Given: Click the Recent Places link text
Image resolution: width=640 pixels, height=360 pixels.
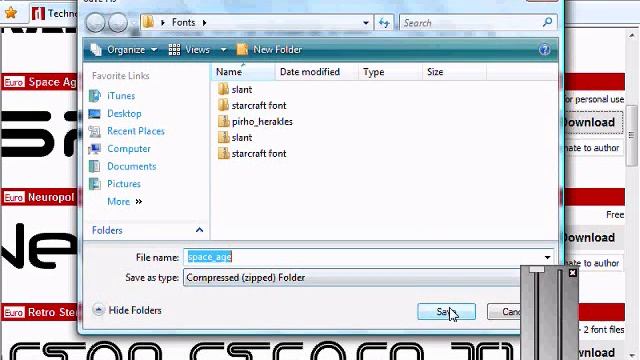Looking at the screenshot, I should (136, 131).
